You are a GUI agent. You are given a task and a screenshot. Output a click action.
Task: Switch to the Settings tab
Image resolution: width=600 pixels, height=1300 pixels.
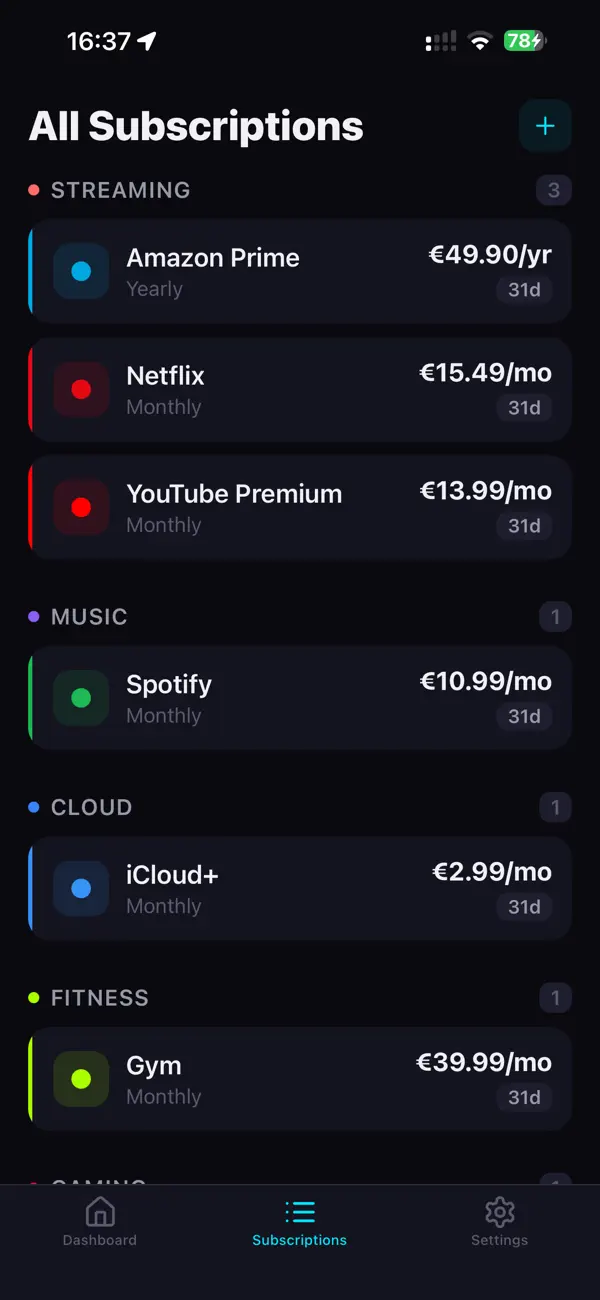(499, 1222)
